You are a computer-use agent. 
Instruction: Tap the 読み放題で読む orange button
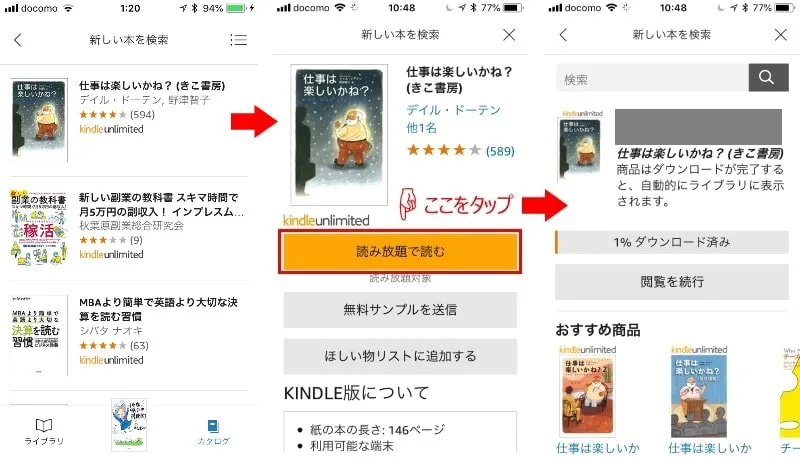[400, 251]
